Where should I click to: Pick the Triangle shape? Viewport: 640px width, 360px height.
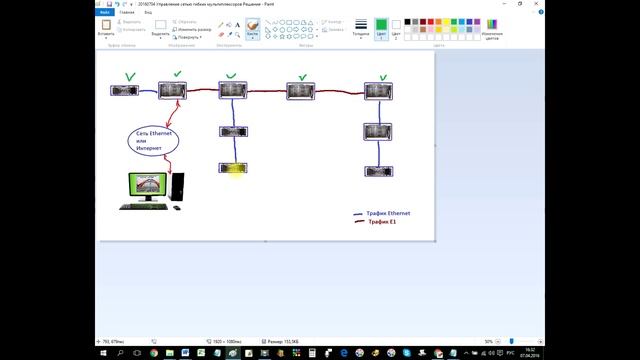click(311, 22)
